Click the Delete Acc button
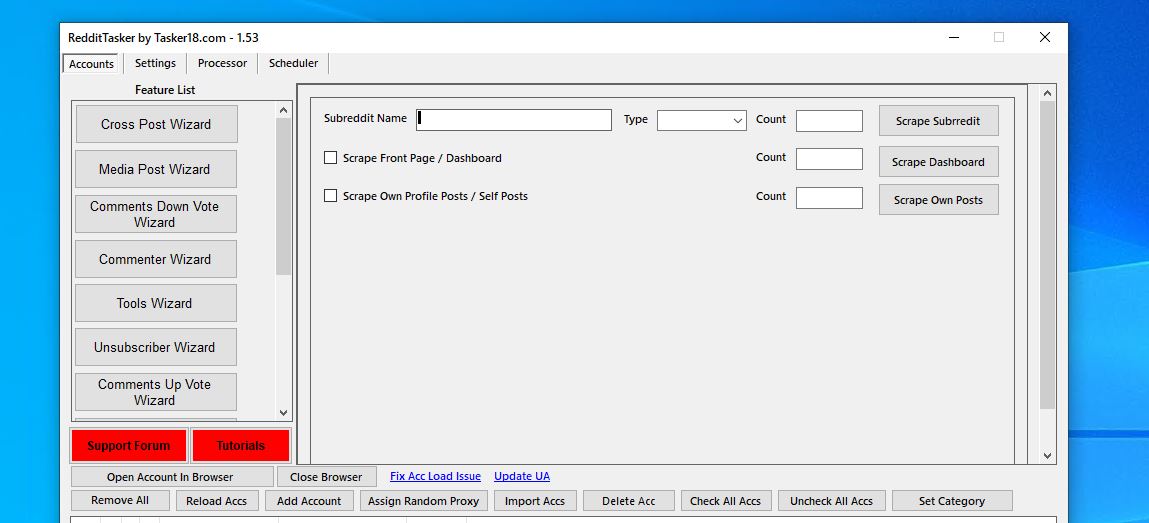1149x523 pixels. point(629,501)
